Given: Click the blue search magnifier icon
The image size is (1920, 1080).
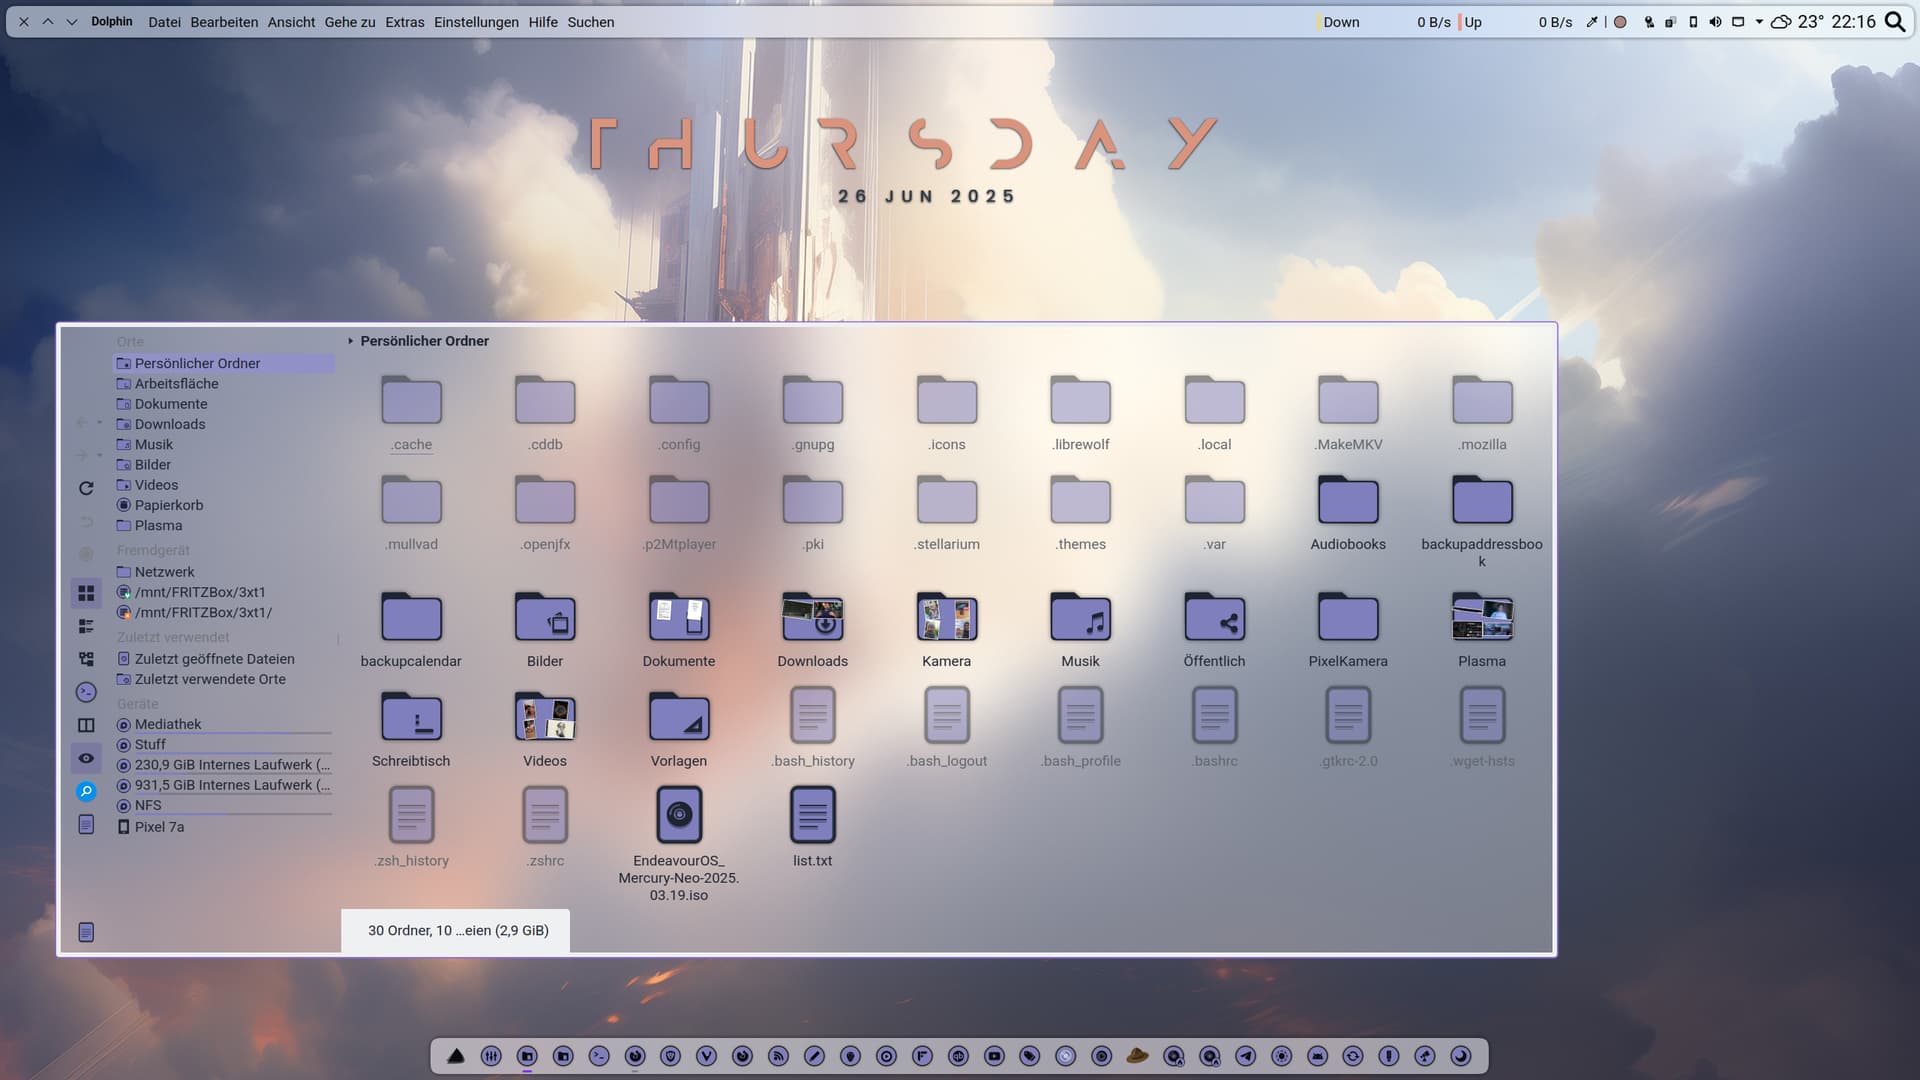Looking at the screenshot, I should 86,791.
